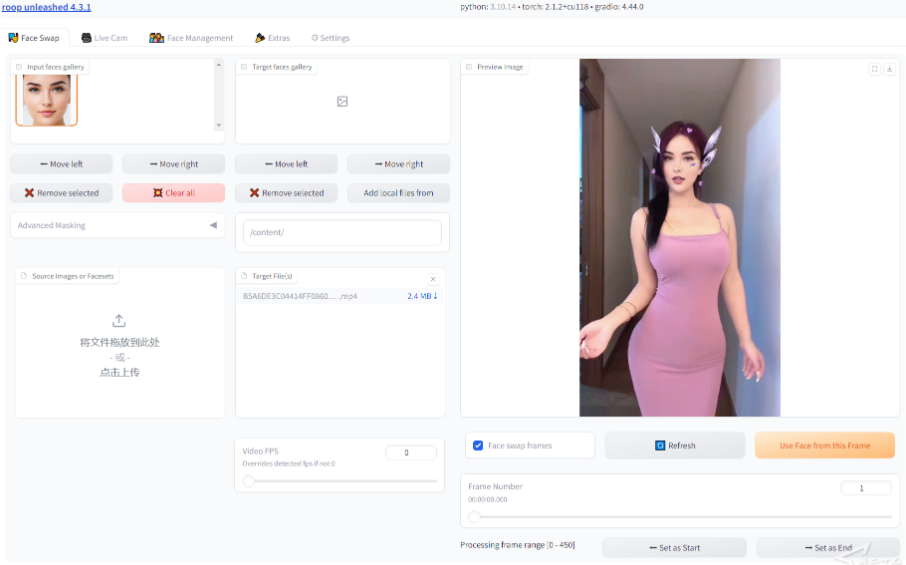Image resolution: width=906 pixels, height=565 pixels.
Task: Select the B5A6DE3C04414FF0860 mp4 file entry
Action: [300, 296]
